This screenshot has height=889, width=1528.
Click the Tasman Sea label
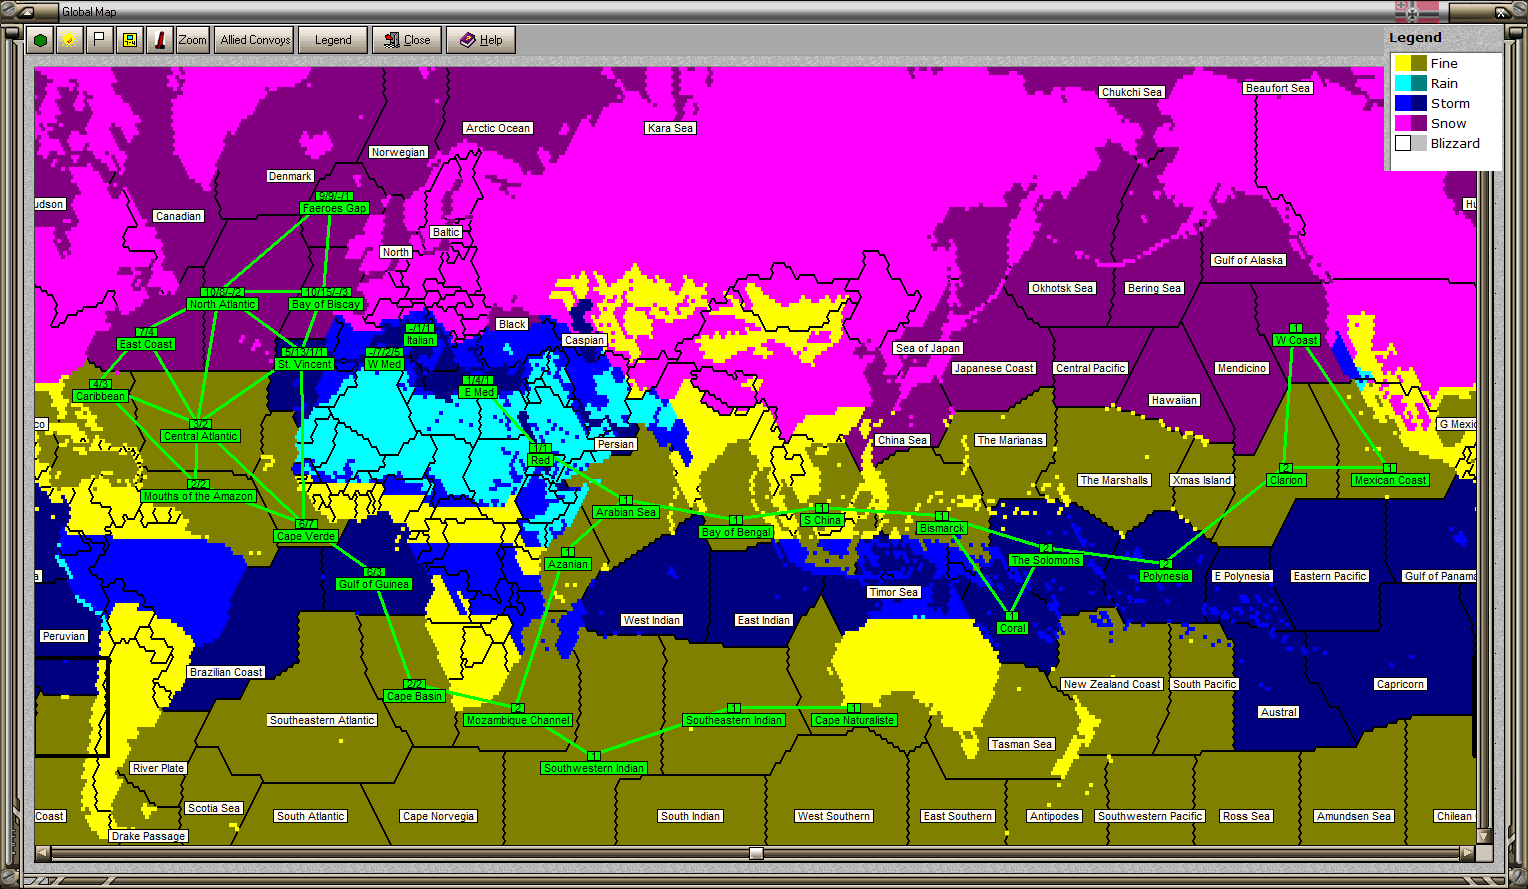pos(1022,744)
